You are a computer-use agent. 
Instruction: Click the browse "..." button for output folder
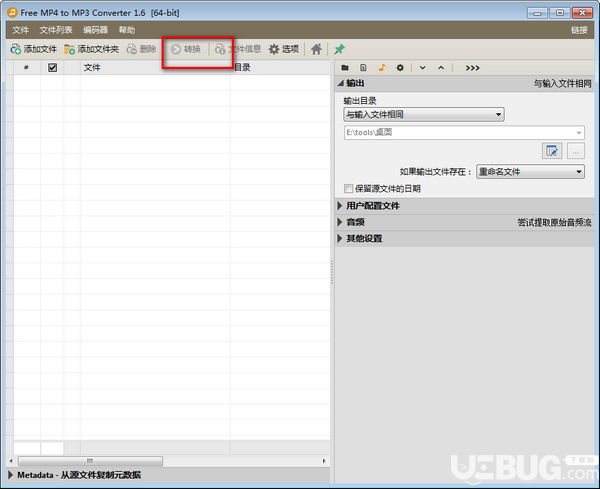tap(576, 151)
